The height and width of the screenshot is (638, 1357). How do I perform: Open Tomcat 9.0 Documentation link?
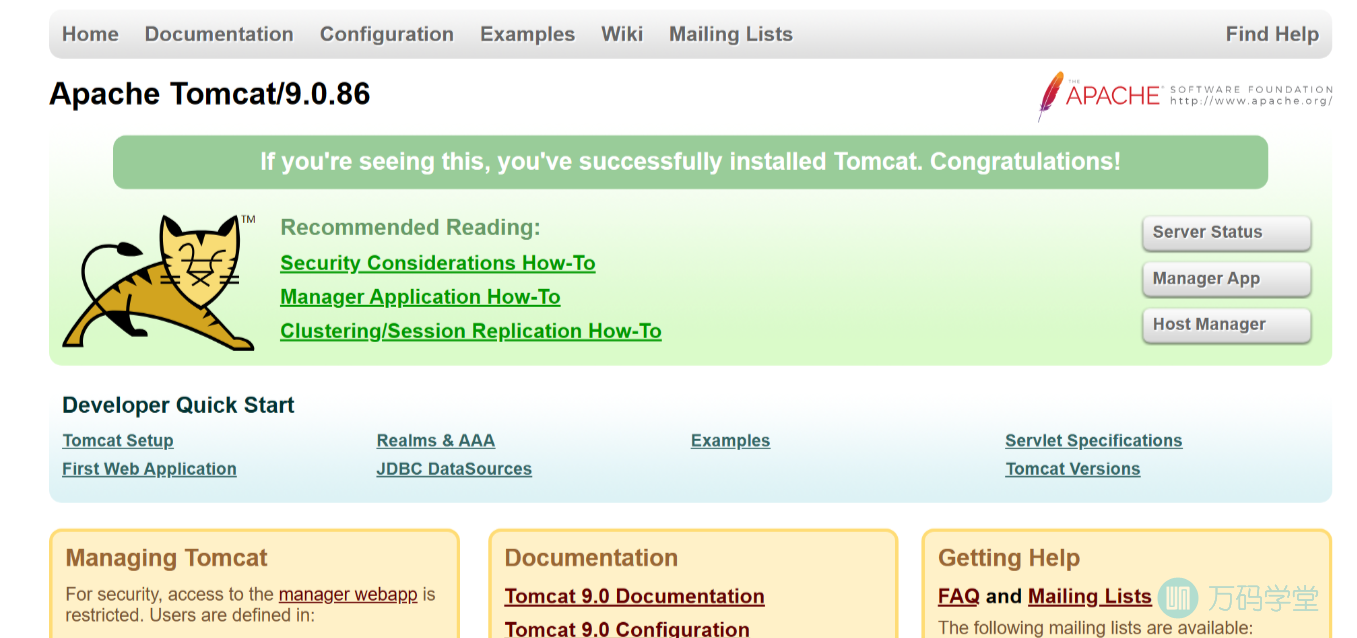click(635, 596)
